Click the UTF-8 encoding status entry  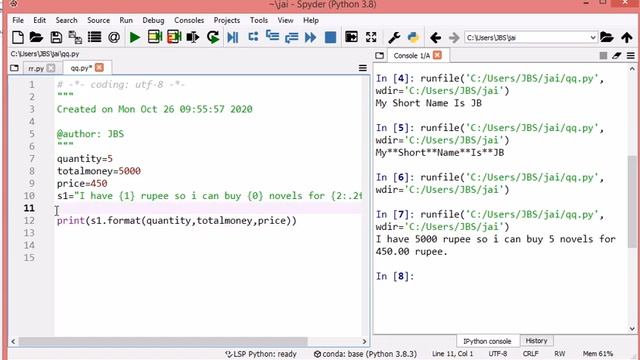[x=498, y=354]
